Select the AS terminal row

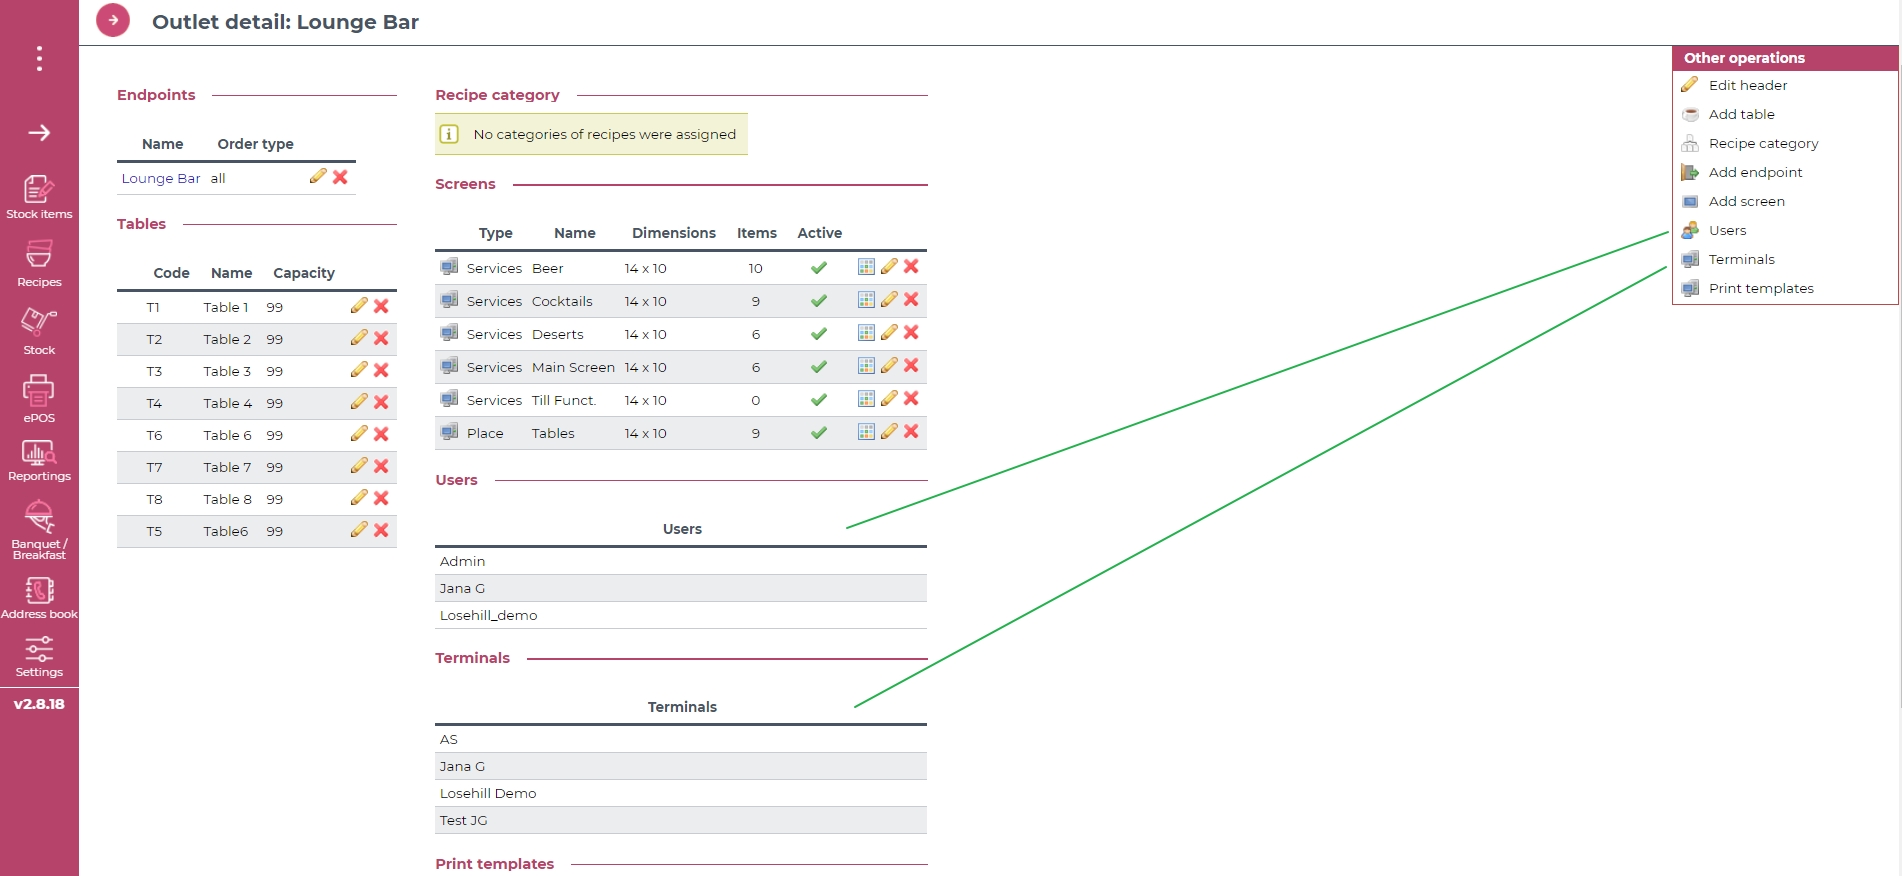point(681,739)
